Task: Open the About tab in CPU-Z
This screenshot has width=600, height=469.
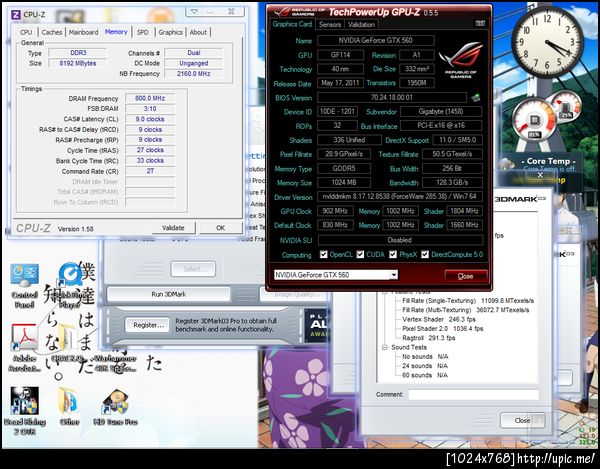Action: tap(198, 32)
